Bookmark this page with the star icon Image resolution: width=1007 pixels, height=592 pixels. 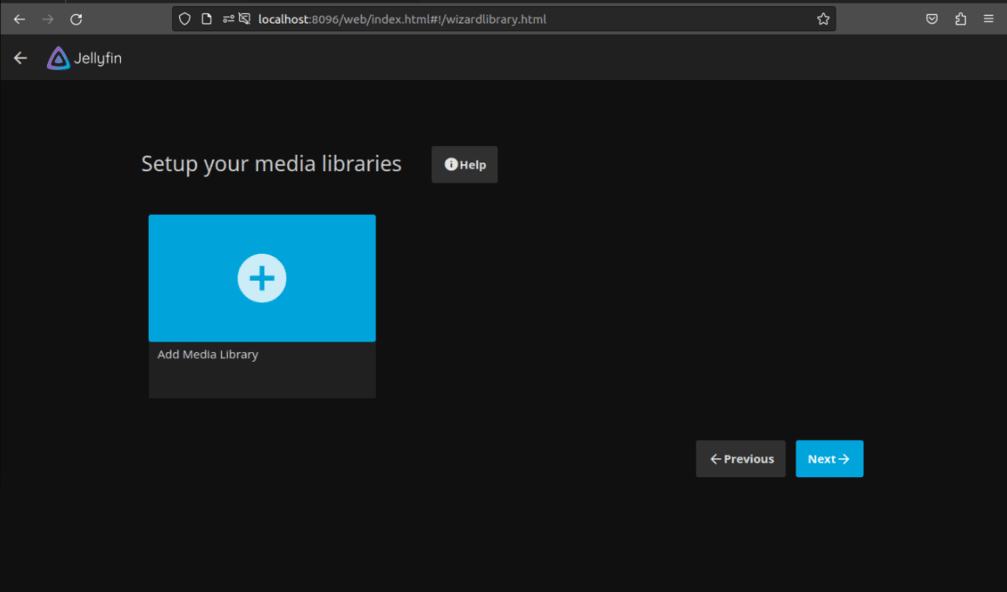click(823, 19)
